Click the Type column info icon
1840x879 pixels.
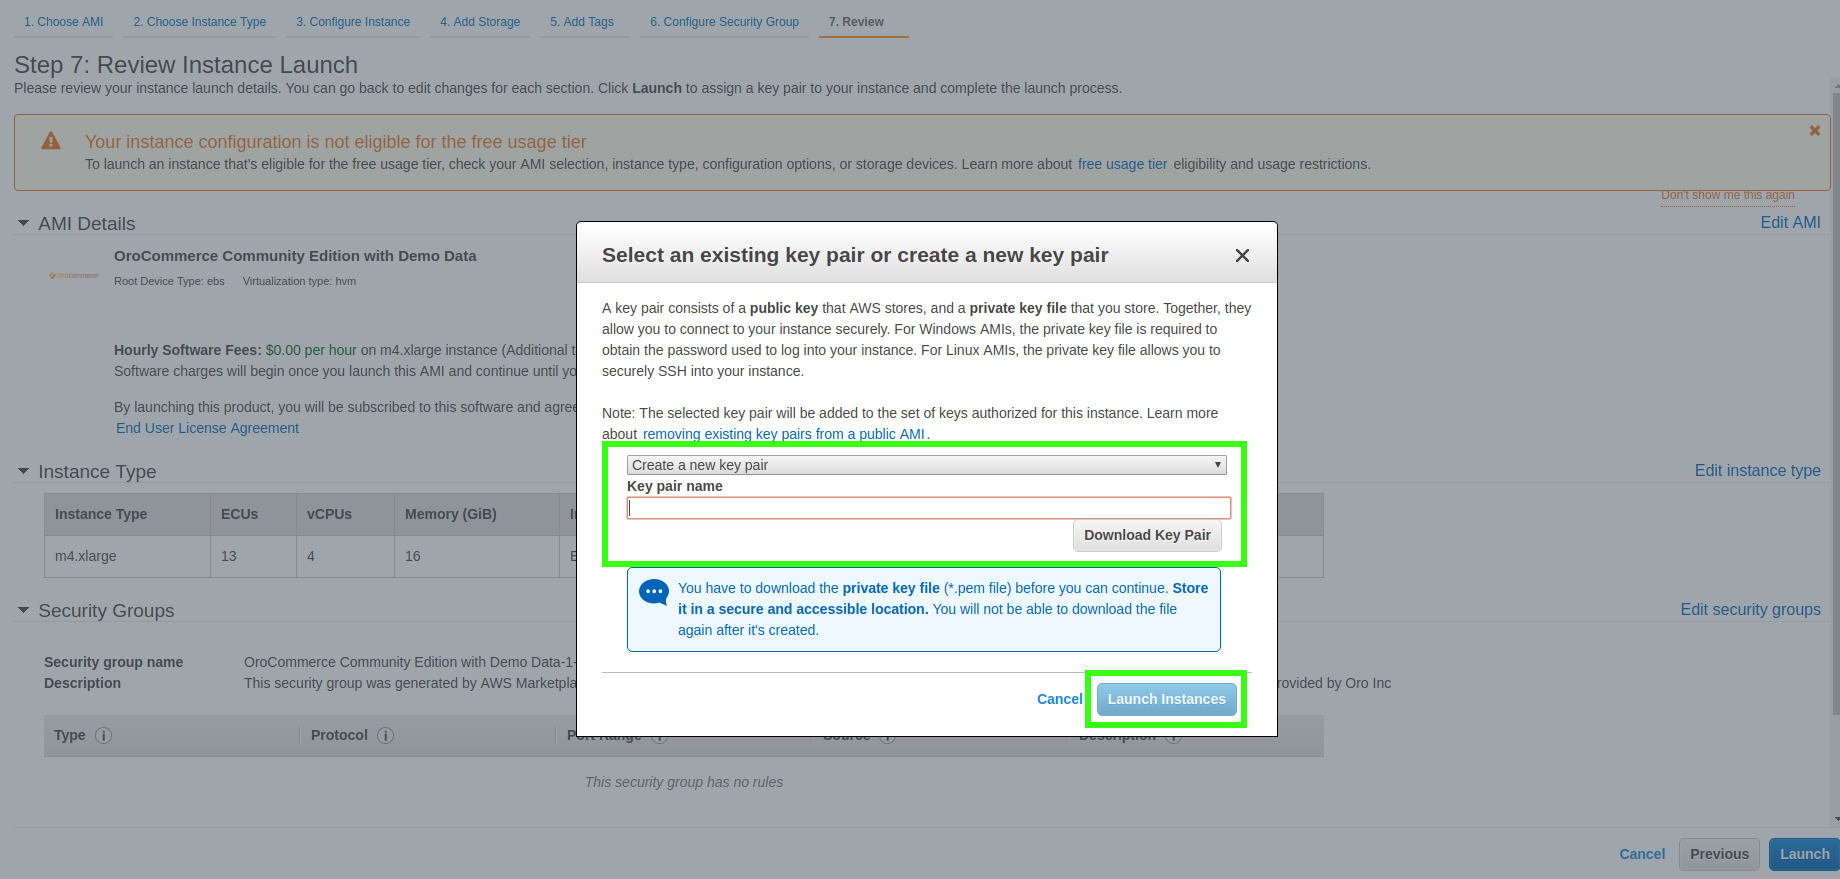103,735
